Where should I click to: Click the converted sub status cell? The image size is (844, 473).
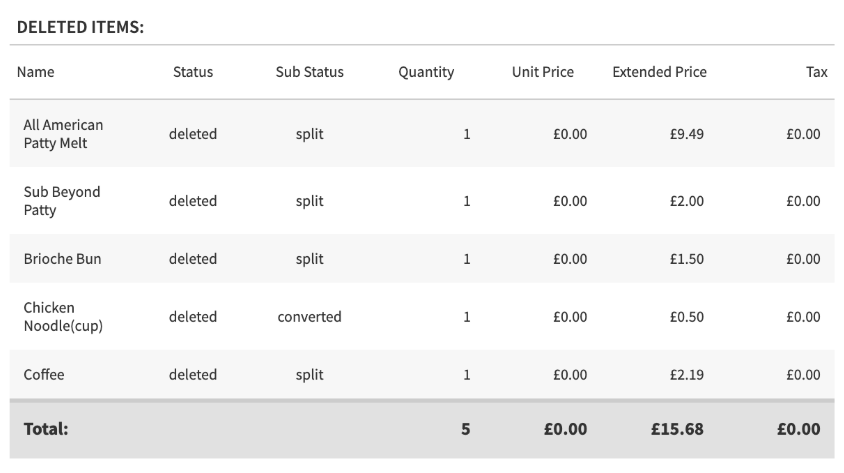tap(309, 317)
